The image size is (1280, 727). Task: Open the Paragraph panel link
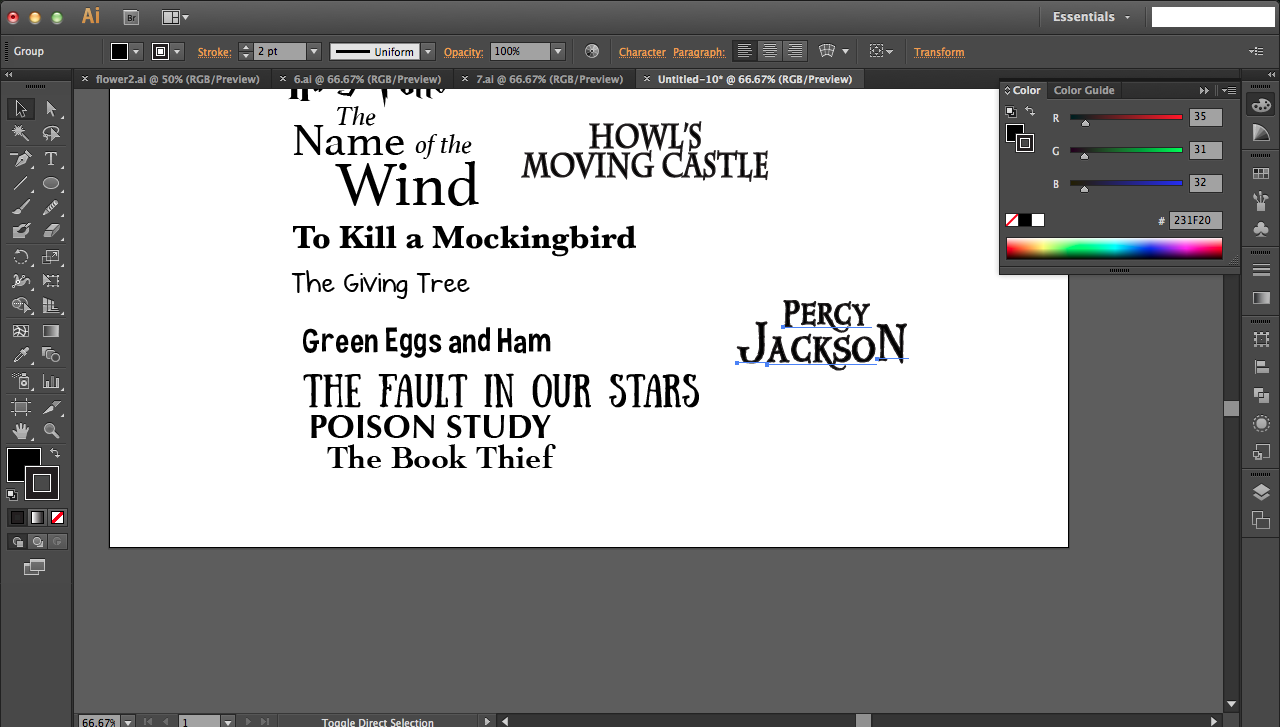click(x=699, y=52)
